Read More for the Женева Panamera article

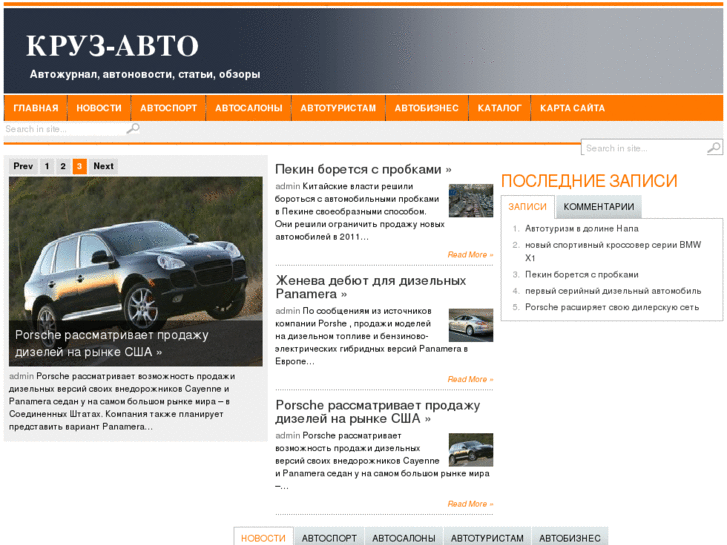point(470,379)
